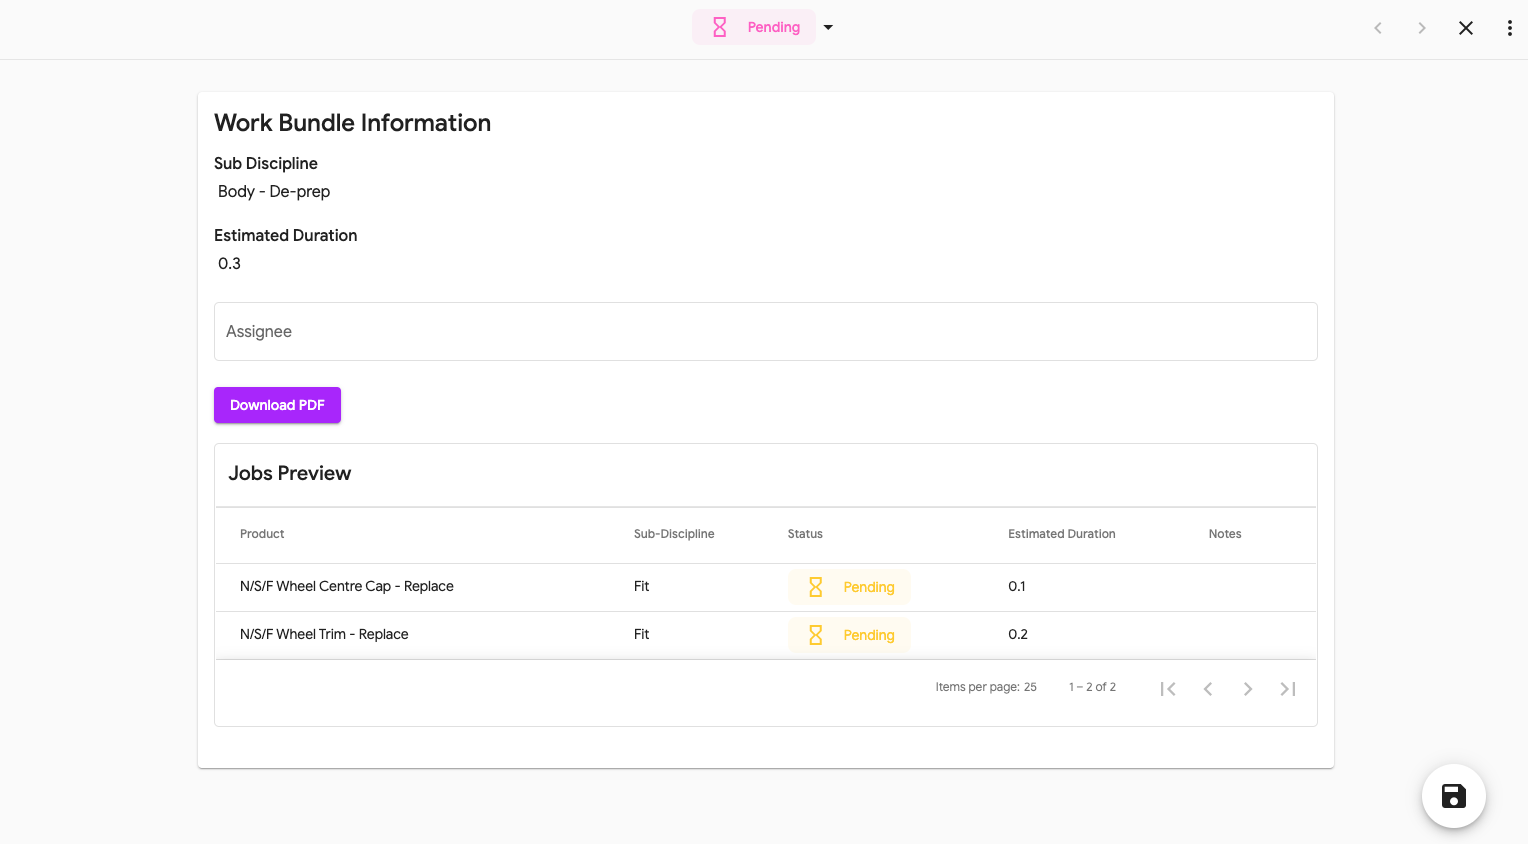1528x844 pixels.
Task: Go to next record with top right chevron
Action: pyautogui.click(x=1422, y=28)
